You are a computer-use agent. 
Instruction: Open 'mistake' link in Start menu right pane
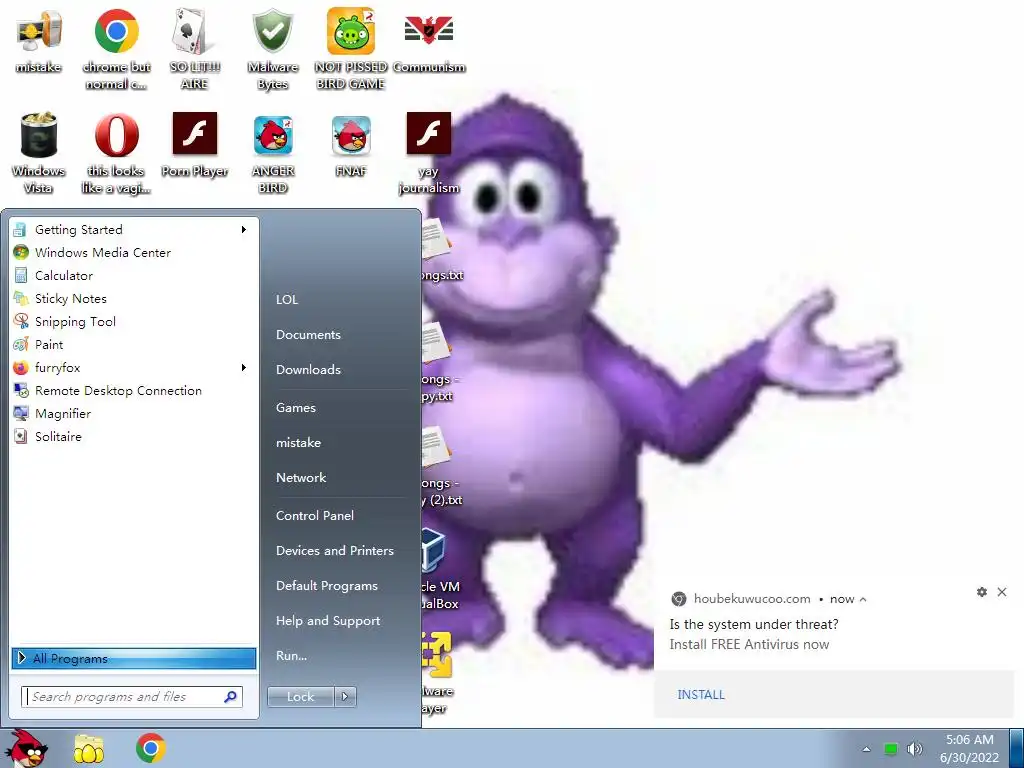(298, 443)
